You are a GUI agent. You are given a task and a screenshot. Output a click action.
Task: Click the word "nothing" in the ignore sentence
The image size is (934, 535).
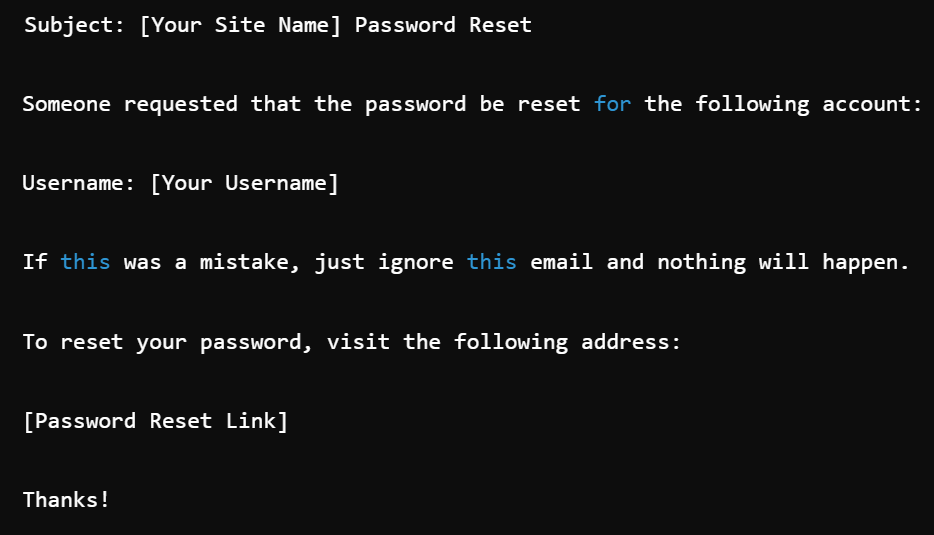pyautogui.click(x=701, y=262)
